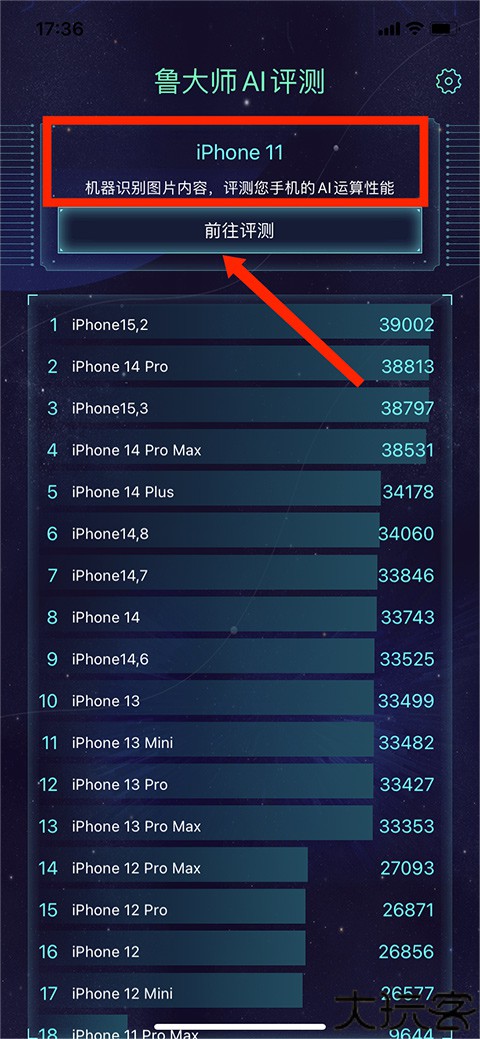480x1039 pixels.
Task: Tap the 鲁大师AI评测 title
Action: [x=239, y=82]
